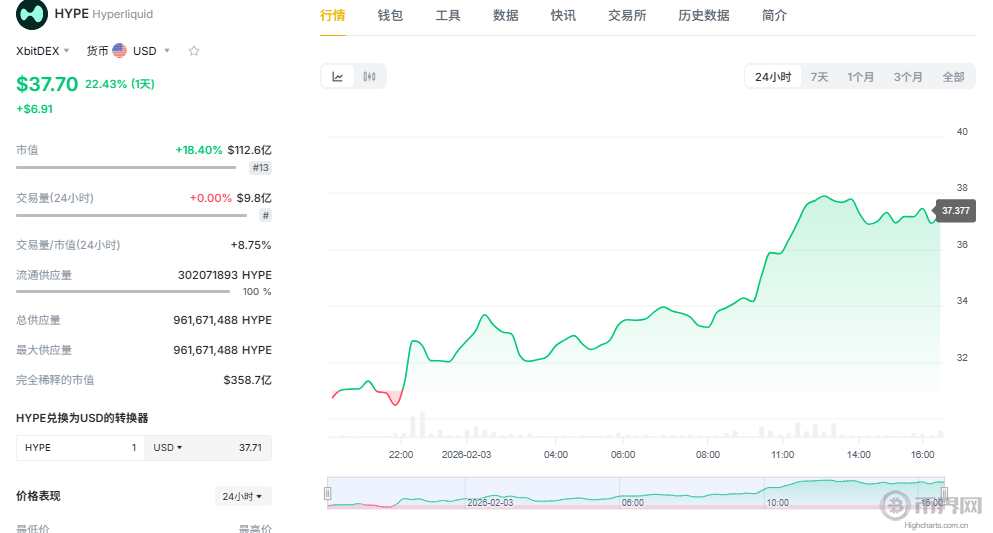
Task: Click the 最大供应量 label
Action: point(44,350)
